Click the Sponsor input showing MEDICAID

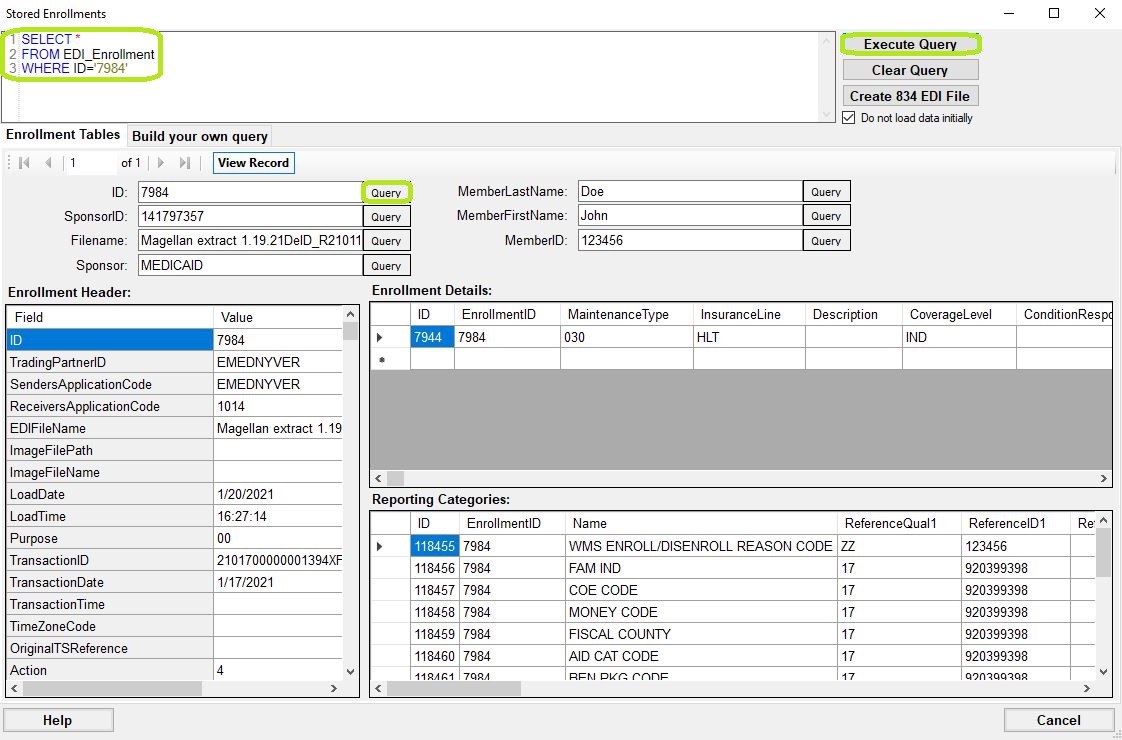point(250,266)
